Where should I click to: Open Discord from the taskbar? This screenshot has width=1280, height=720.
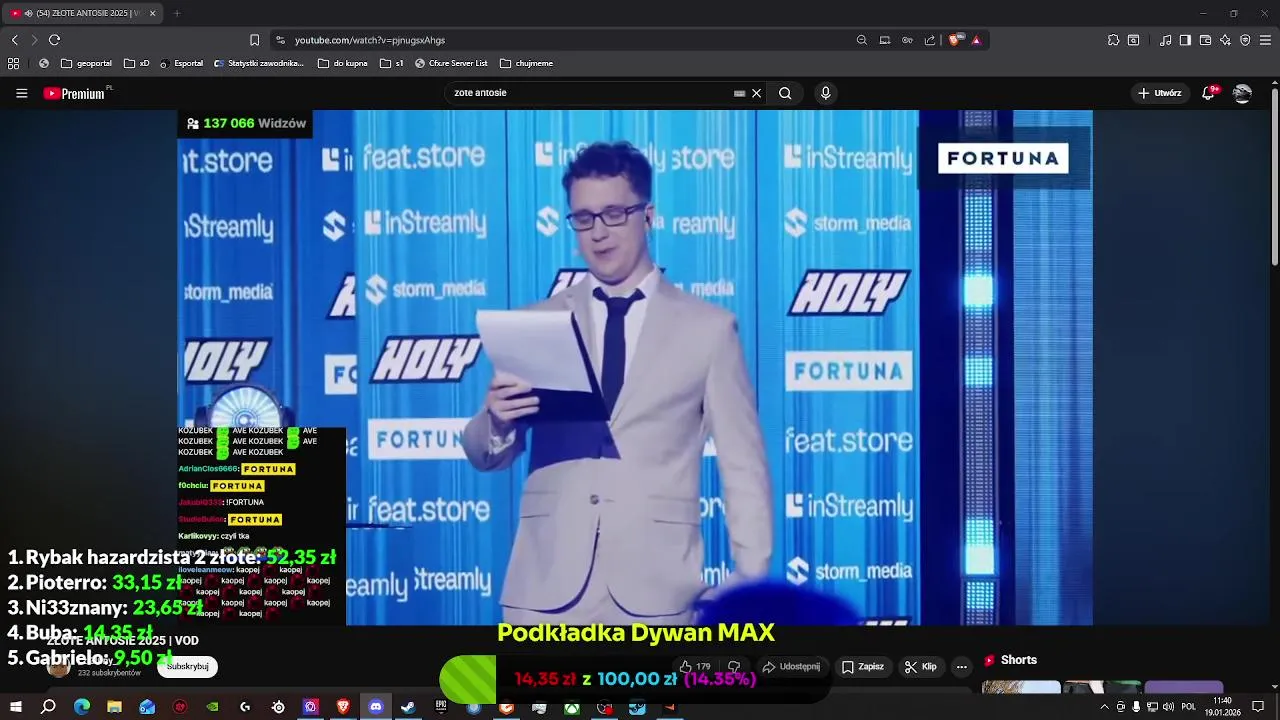click(x=375, y=707)
